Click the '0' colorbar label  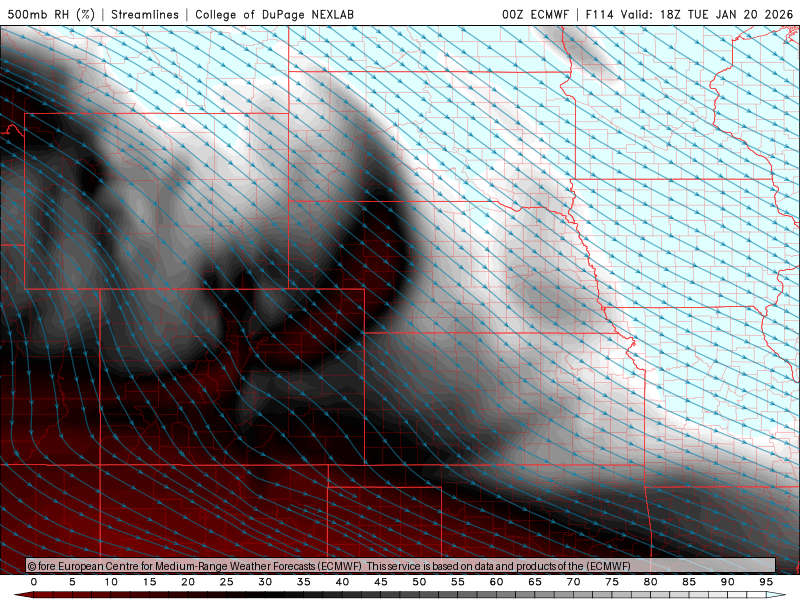pyautogui.click(x=34, y=582)
